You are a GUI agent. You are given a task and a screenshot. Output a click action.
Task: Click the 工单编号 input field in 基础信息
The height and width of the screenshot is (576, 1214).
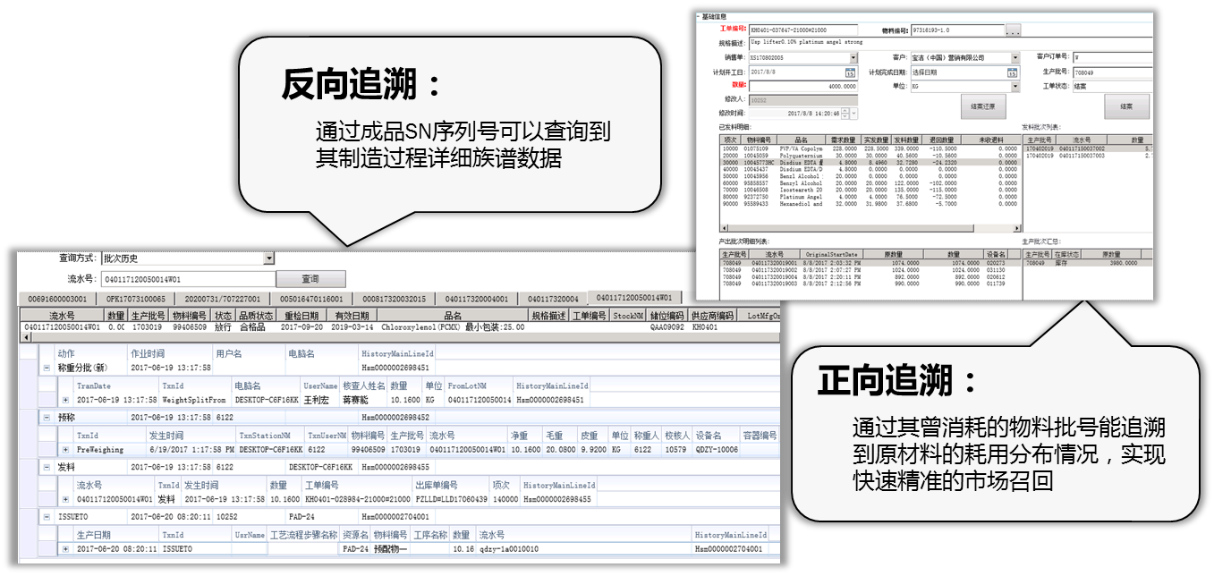coord(804,31)
